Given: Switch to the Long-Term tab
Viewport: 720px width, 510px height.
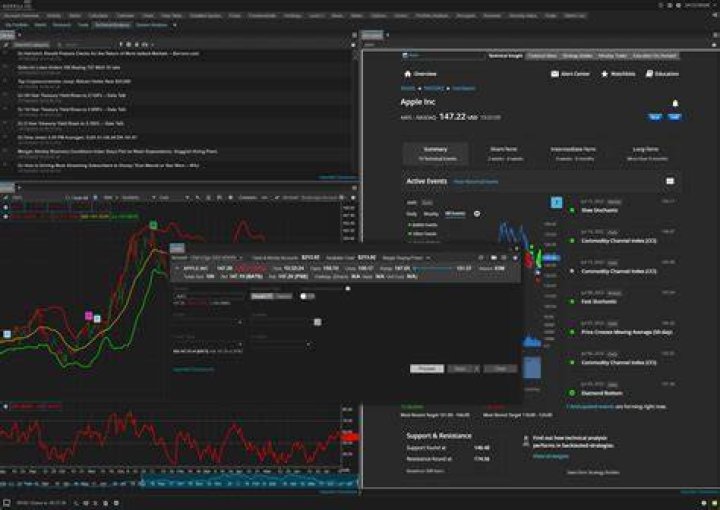Looking at the screenshot, I should (x=646, y=153).
